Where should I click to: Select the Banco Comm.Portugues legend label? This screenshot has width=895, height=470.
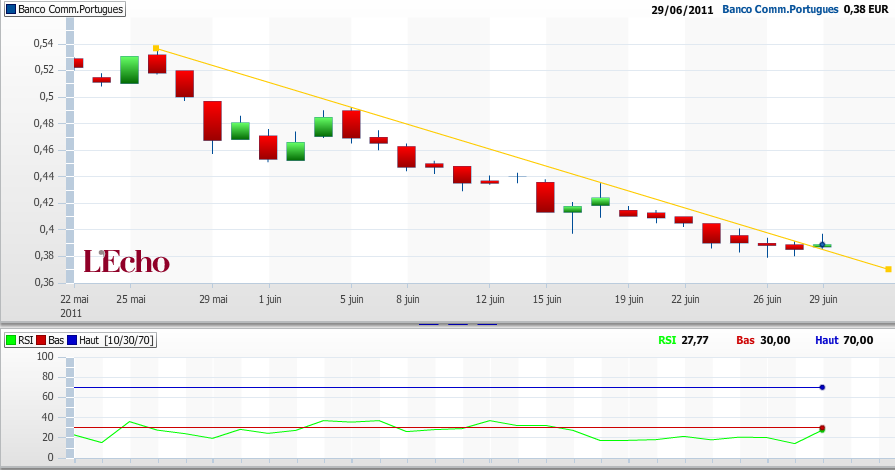[x=70, y=9]
